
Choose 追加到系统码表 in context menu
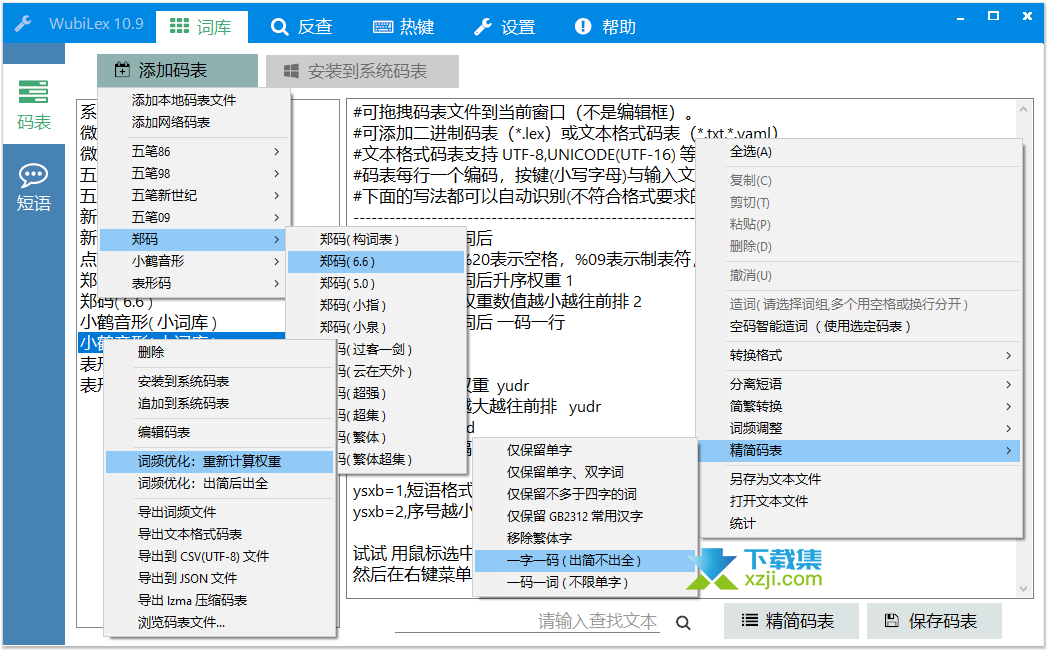218,403
